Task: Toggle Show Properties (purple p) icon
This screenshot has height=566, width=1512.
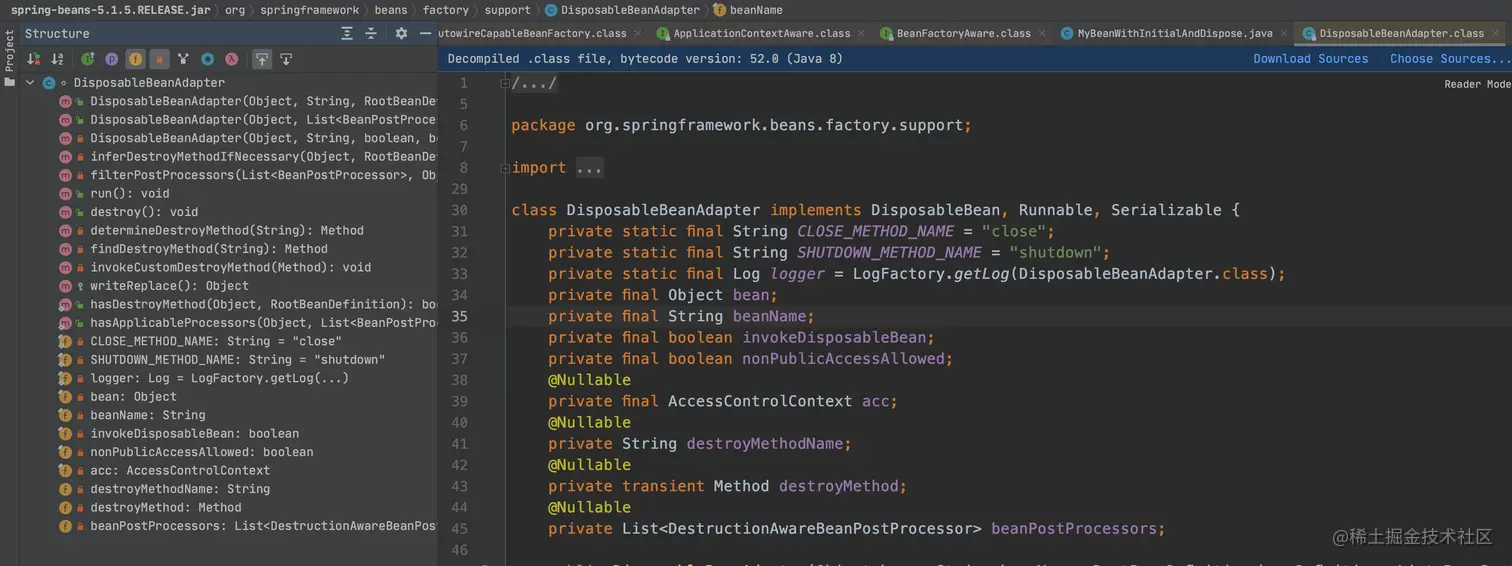Action: click(x=111, y=60)
